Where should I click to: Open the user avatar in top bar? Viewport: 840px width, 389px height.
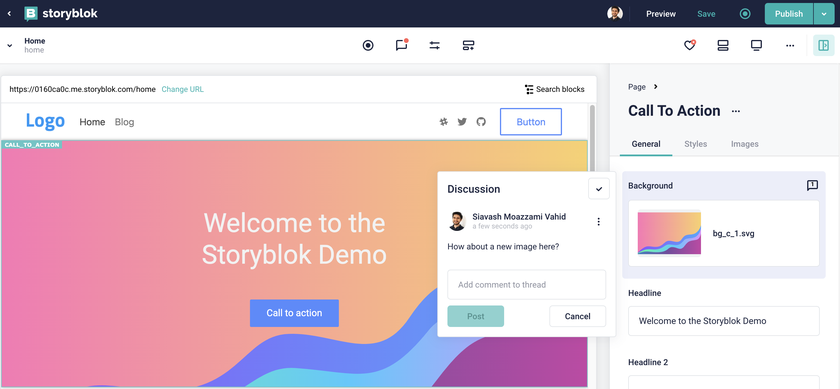point(614,13)
